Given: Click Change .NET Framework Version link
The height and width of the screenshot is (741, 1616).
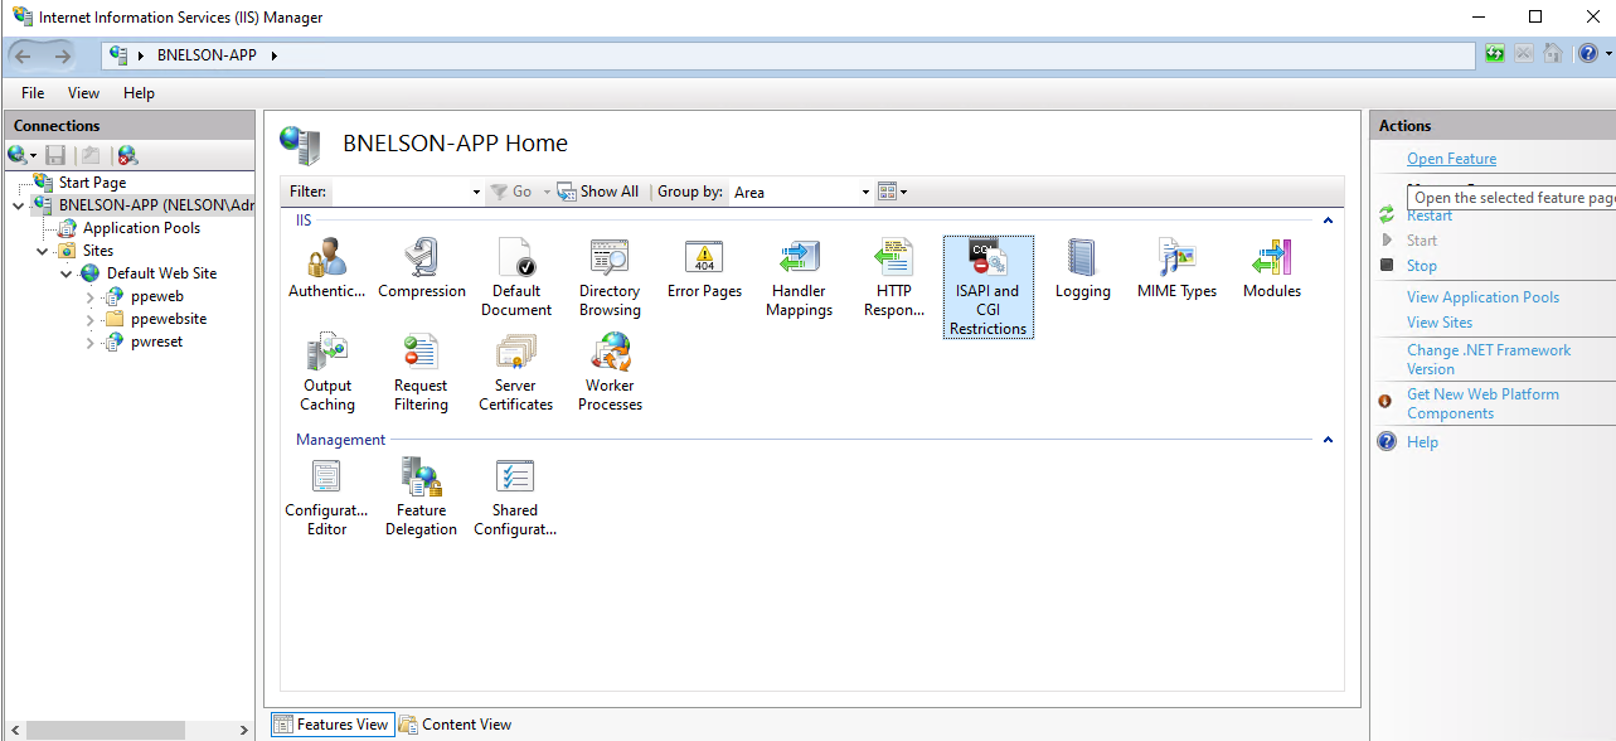Looking at the screenshot, I should (x=1489, y=359).
